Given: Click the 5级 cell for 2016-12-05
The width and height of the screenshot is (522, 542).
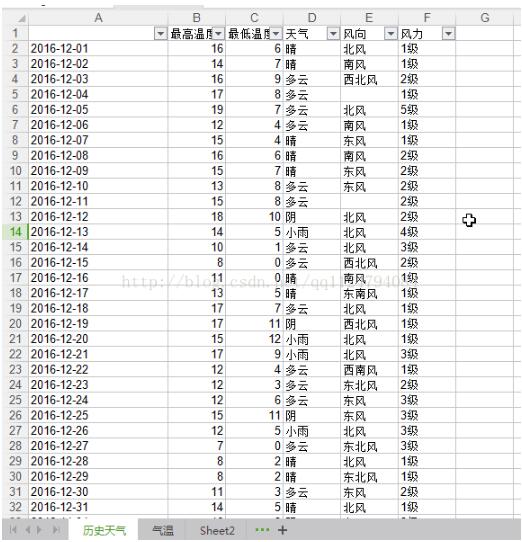Looking at the screenshot, I should (427, 110).
